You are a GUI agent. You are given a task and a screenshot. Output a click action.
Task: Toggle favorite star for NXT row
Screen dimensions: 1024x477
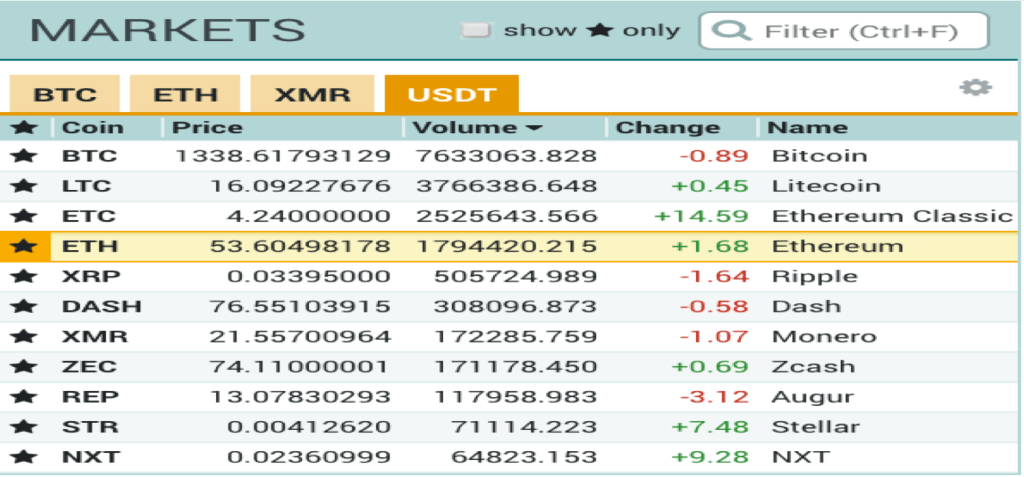point(24,456)
